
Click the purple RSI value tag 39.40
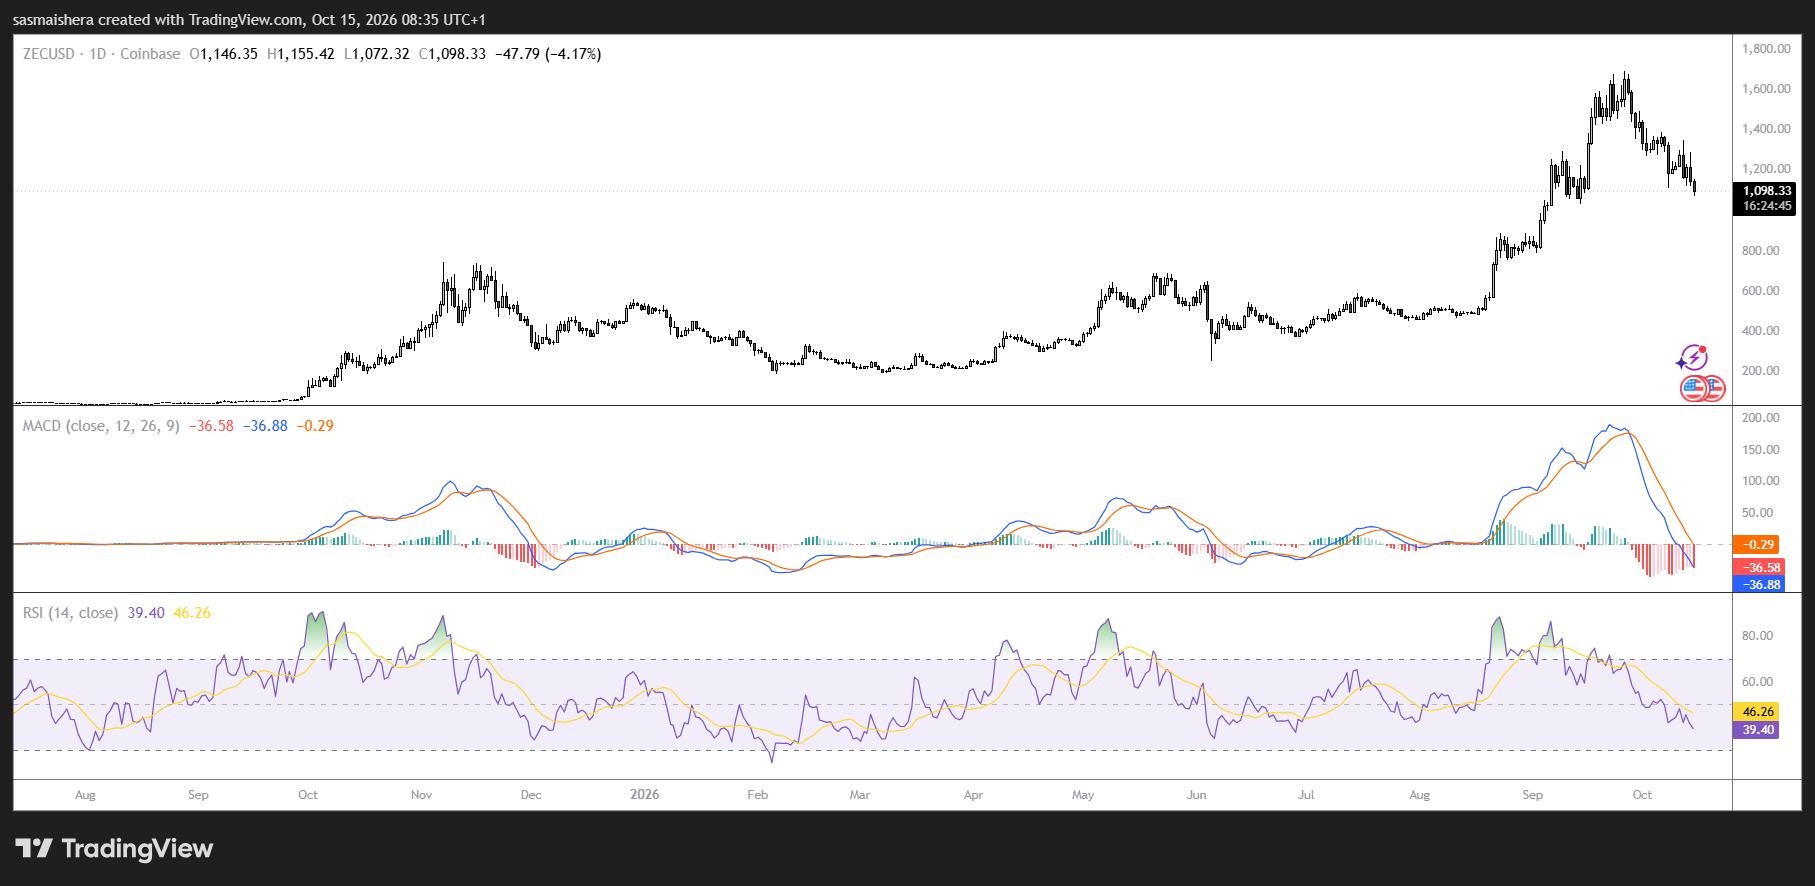point(1758,730)
